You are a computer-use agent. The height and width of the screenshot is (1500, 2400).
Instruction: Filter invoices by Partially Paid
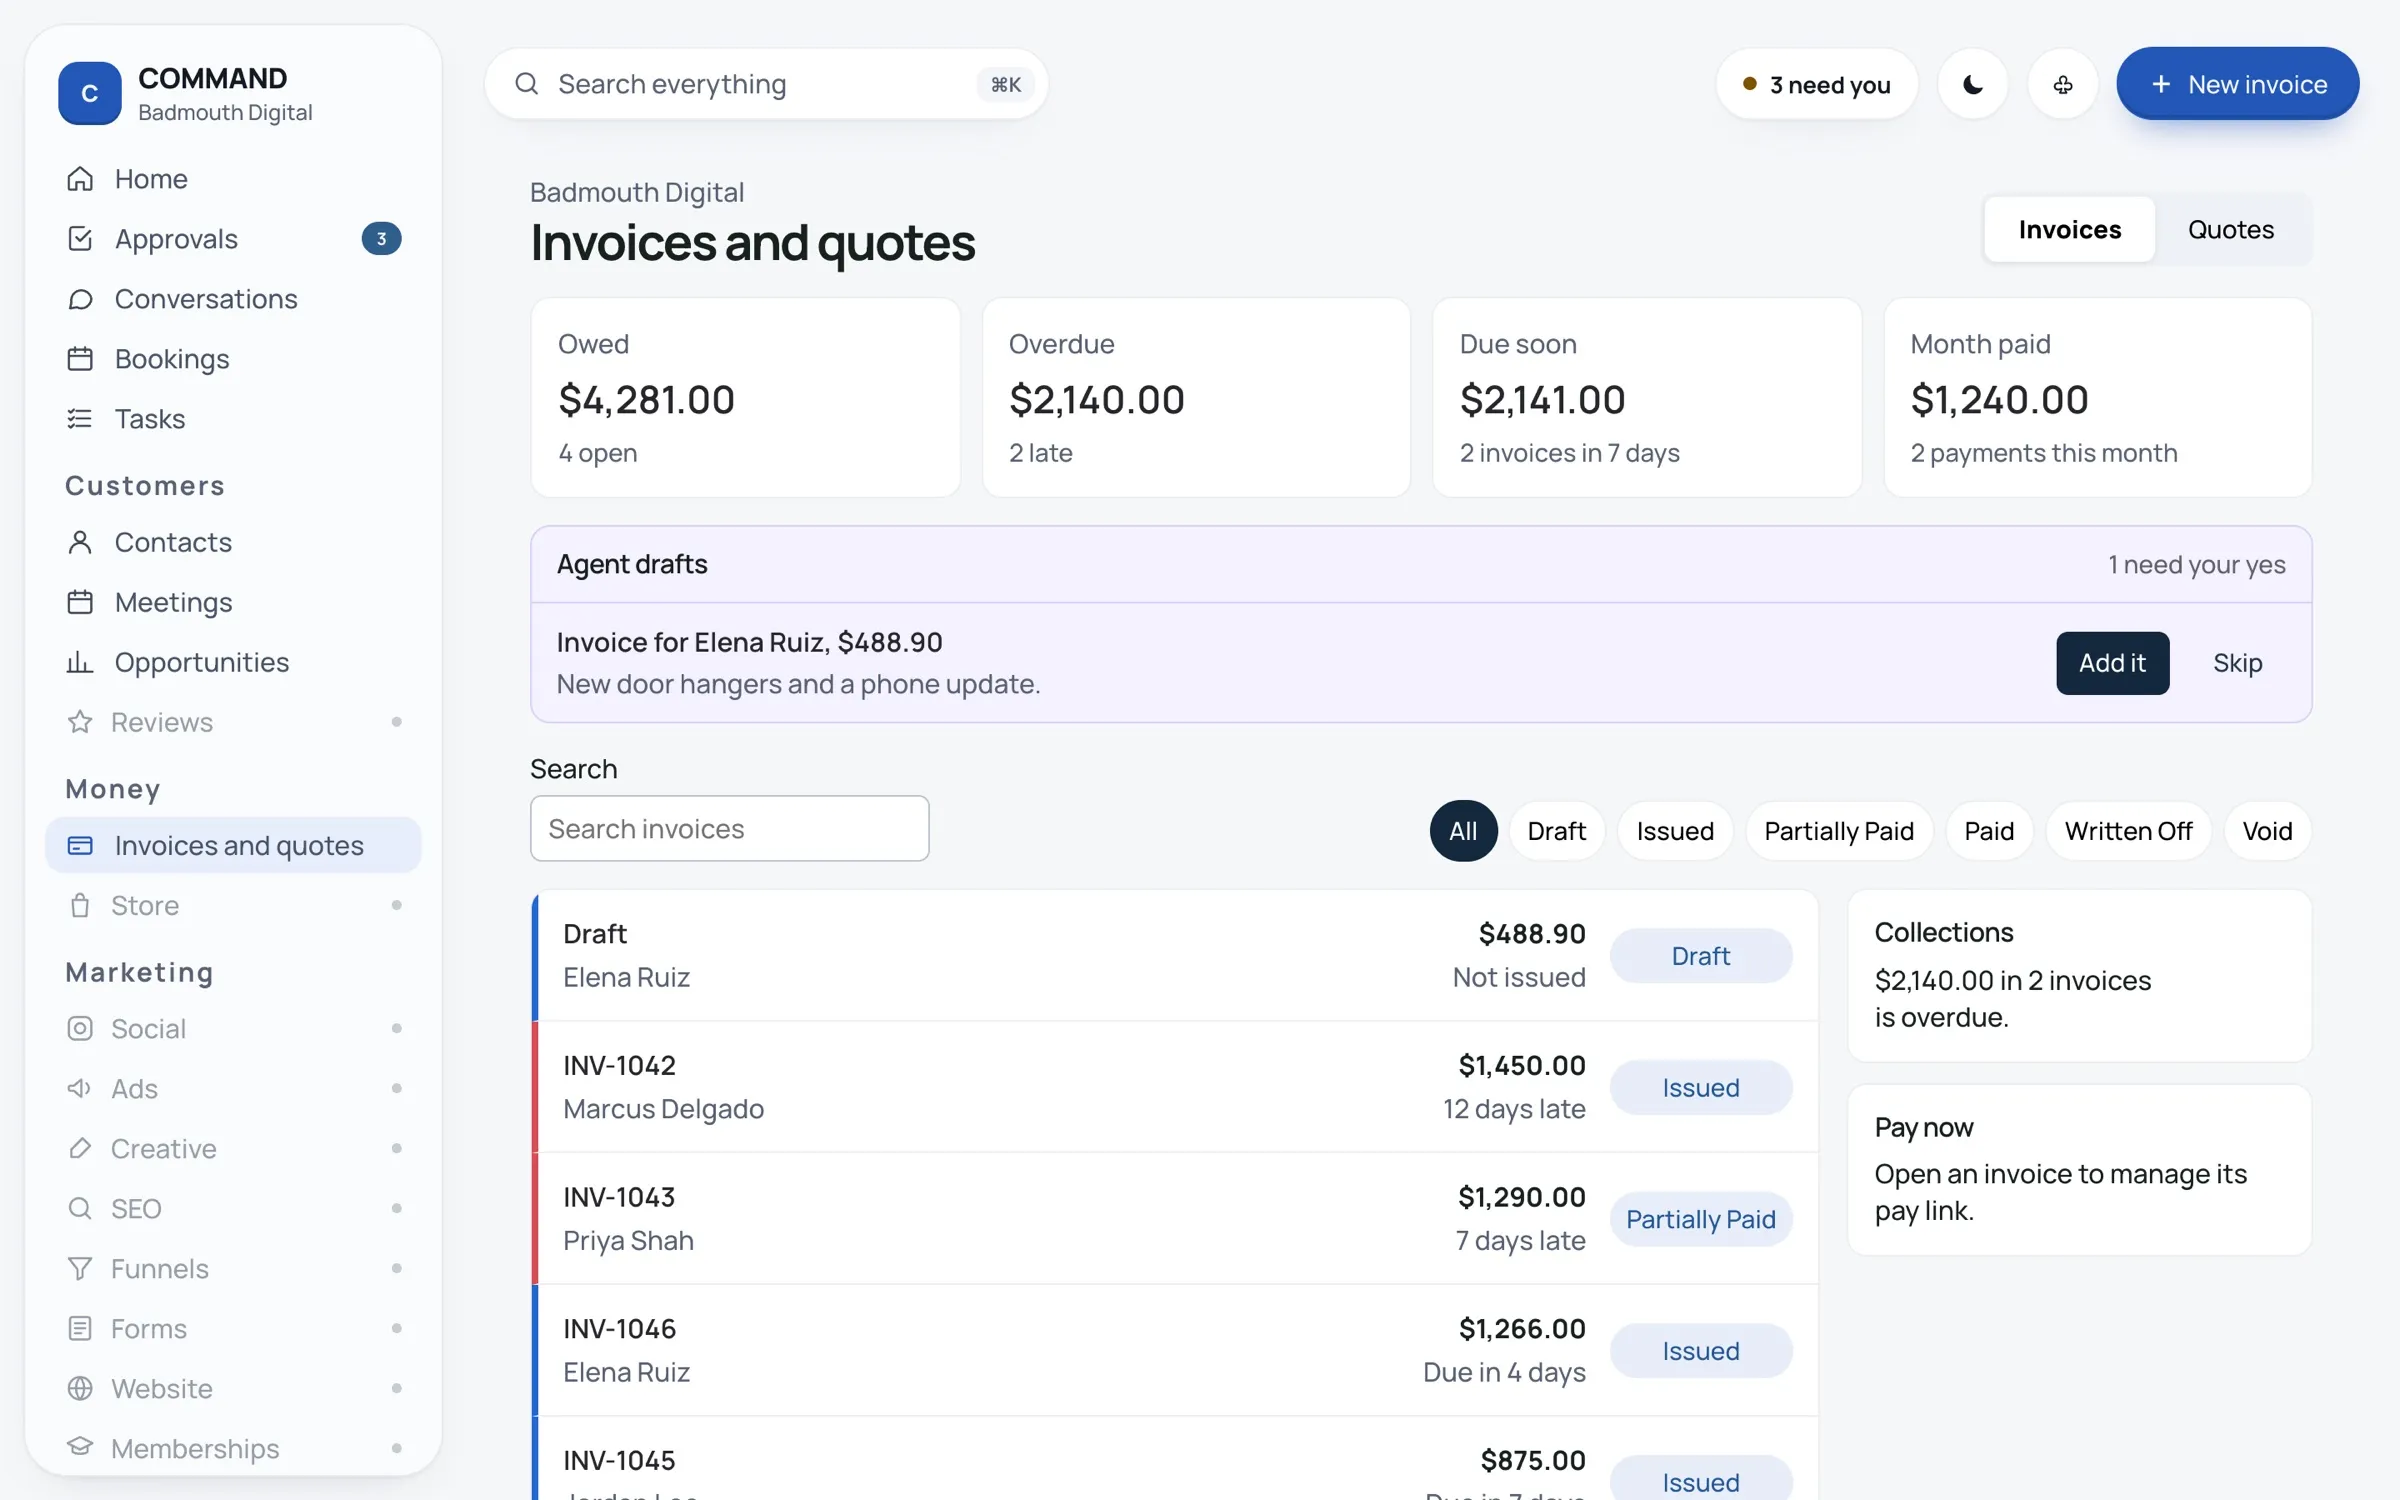click(1838, 830)
